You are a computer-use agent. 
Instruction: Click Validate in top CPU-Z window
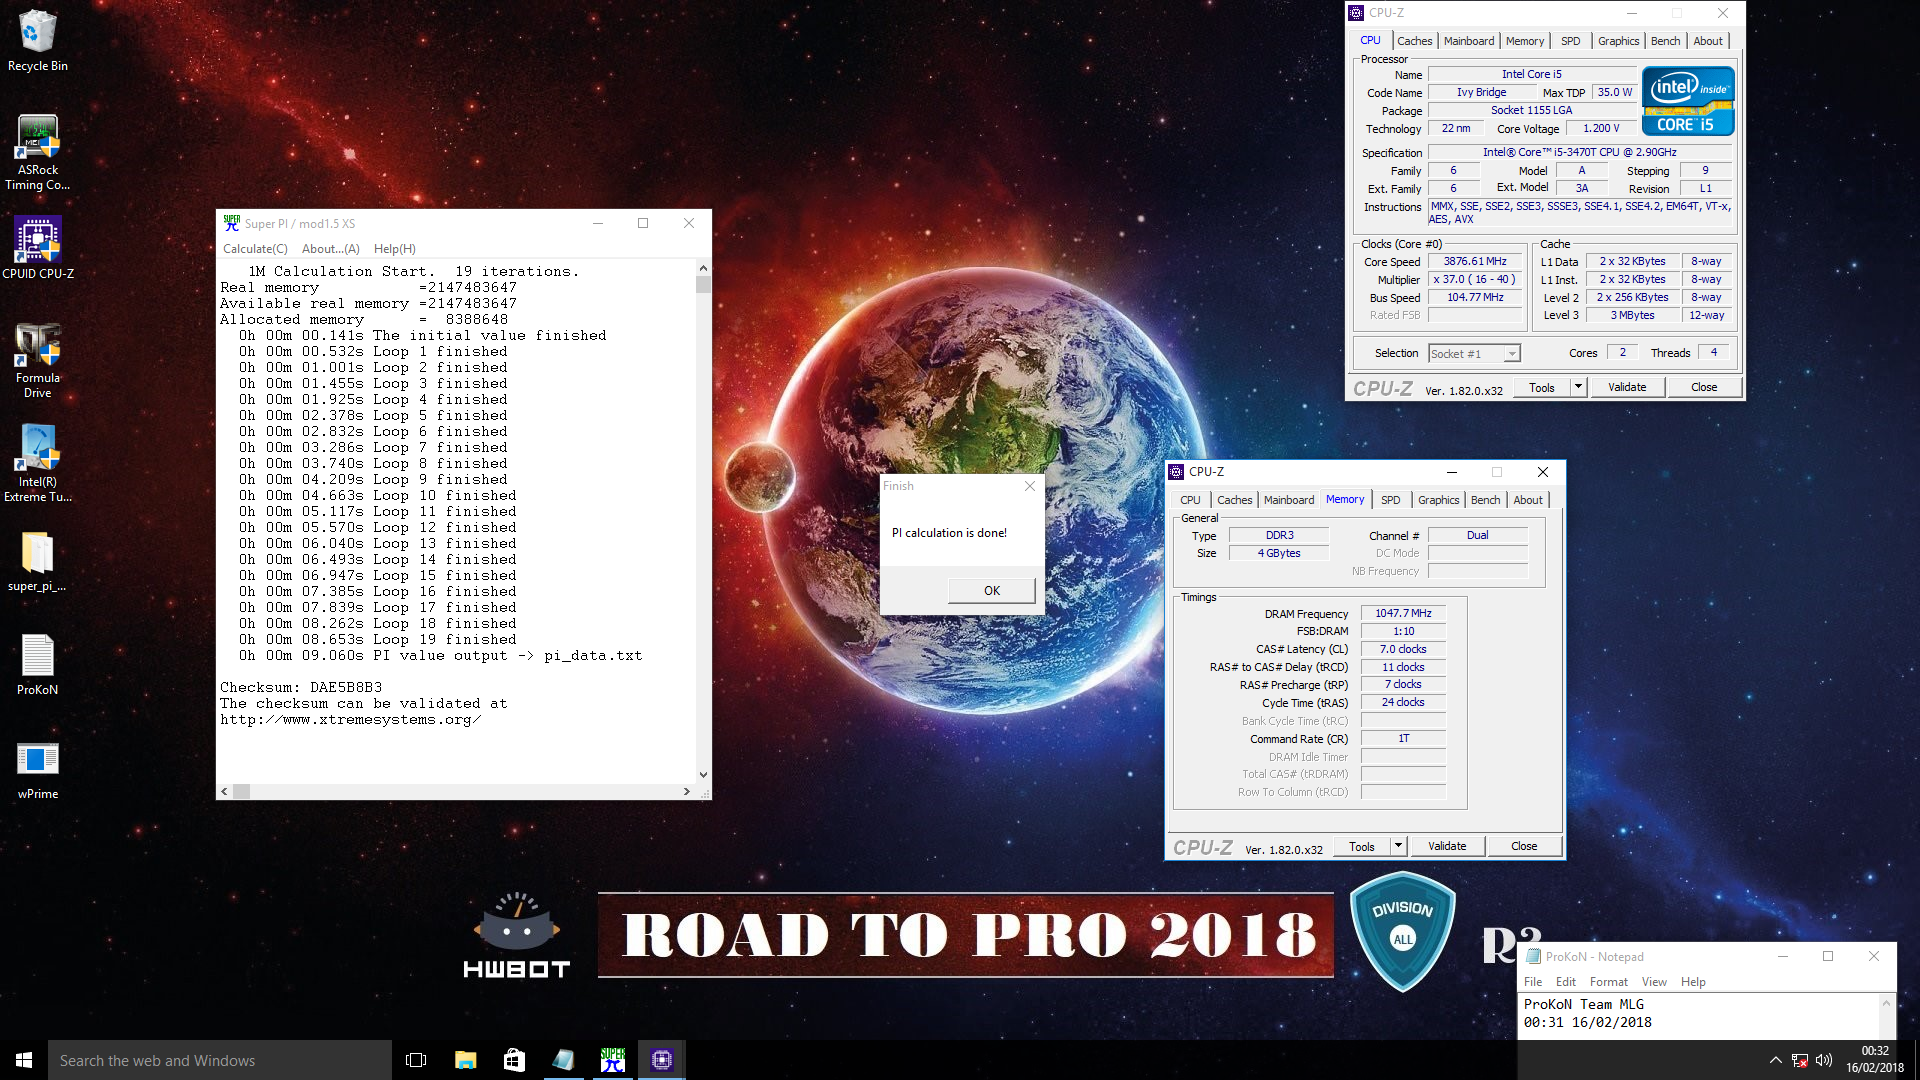1627,388
